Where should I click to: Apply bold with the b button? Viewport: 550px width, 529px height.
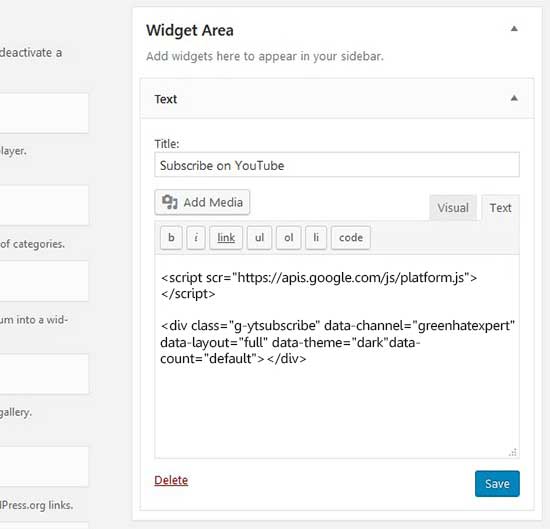(x=171, y=237)
